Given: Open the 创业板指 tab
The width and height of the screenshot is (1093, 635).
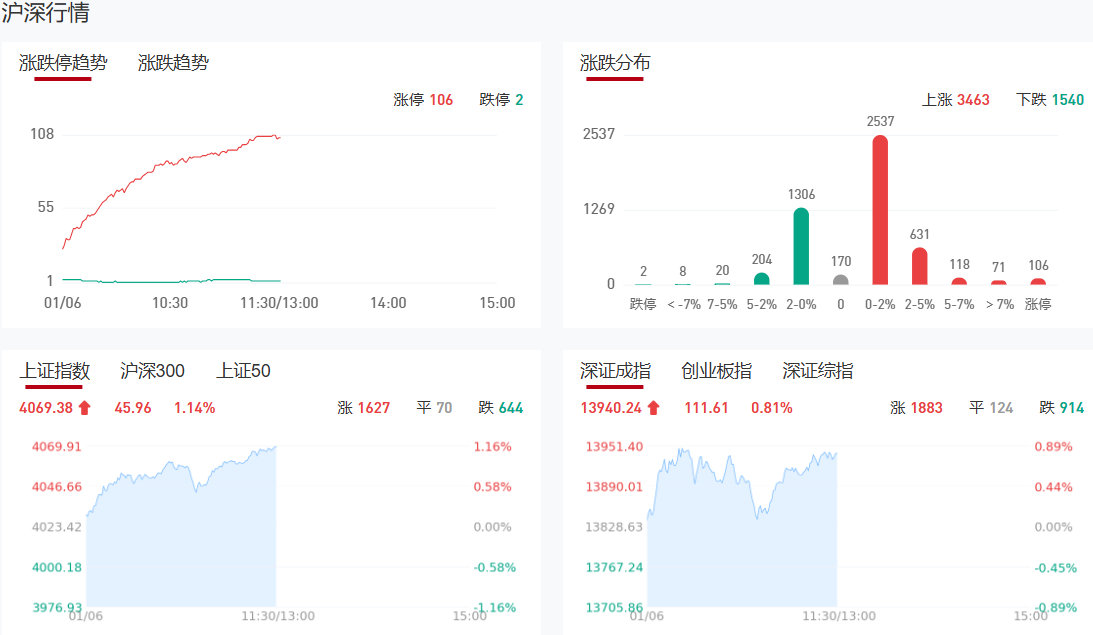Looking at the screenshot, I should [716, 371].
